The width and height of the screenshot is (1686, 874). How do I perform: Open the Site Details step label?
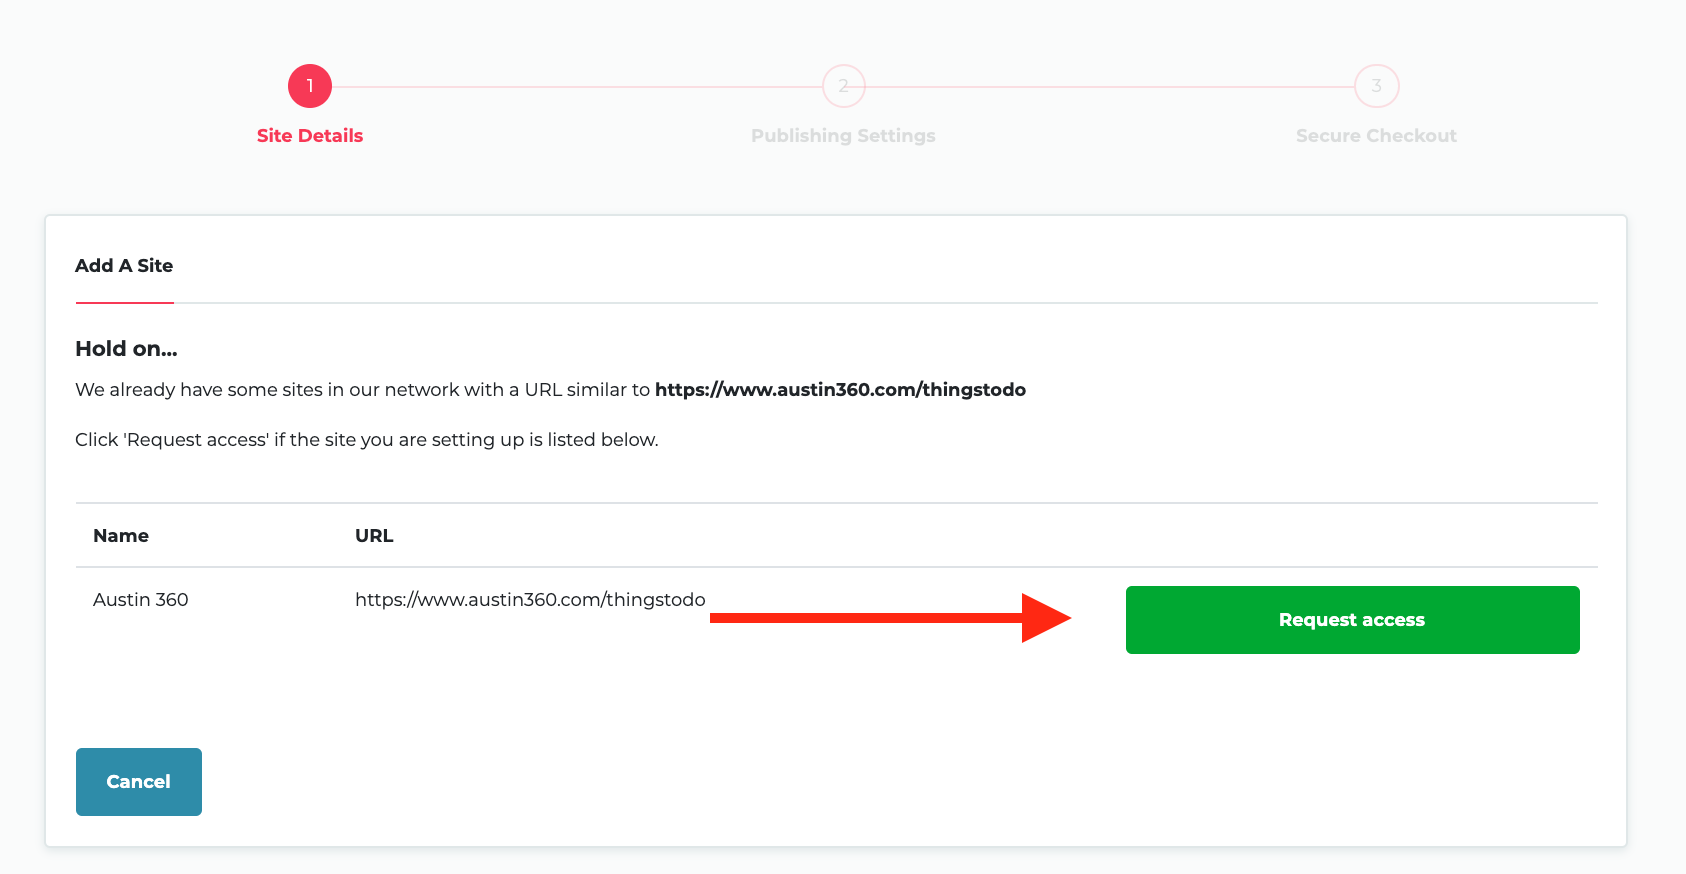(310, 136)
